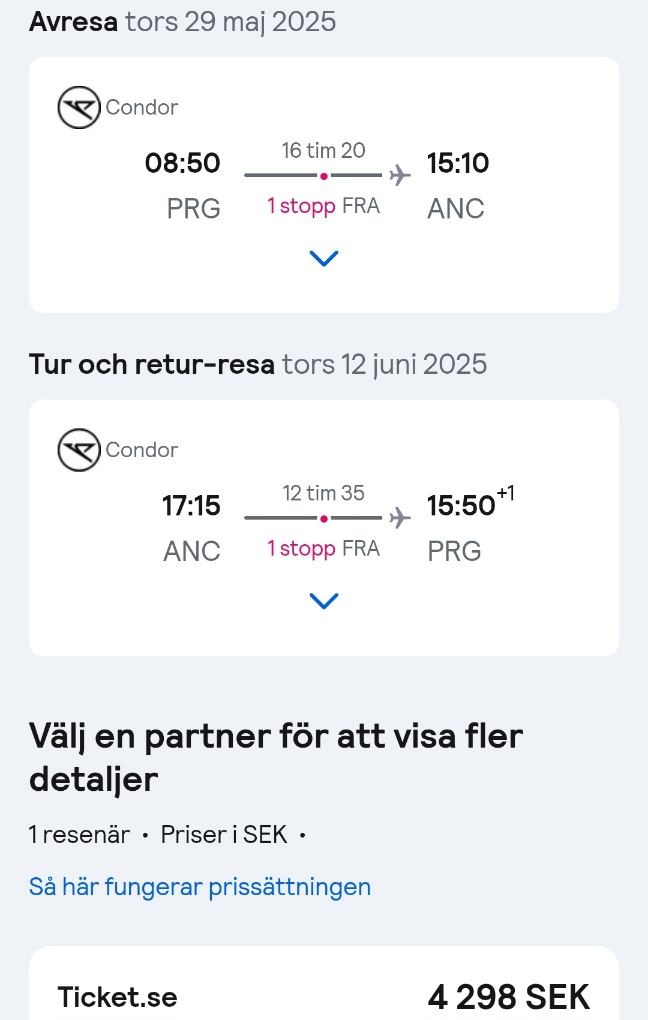The image size is (648, 1020).
Task: Click '1 stopp FRA' on outbound flight
Action: pyautogui.click(x=323, y=206)
